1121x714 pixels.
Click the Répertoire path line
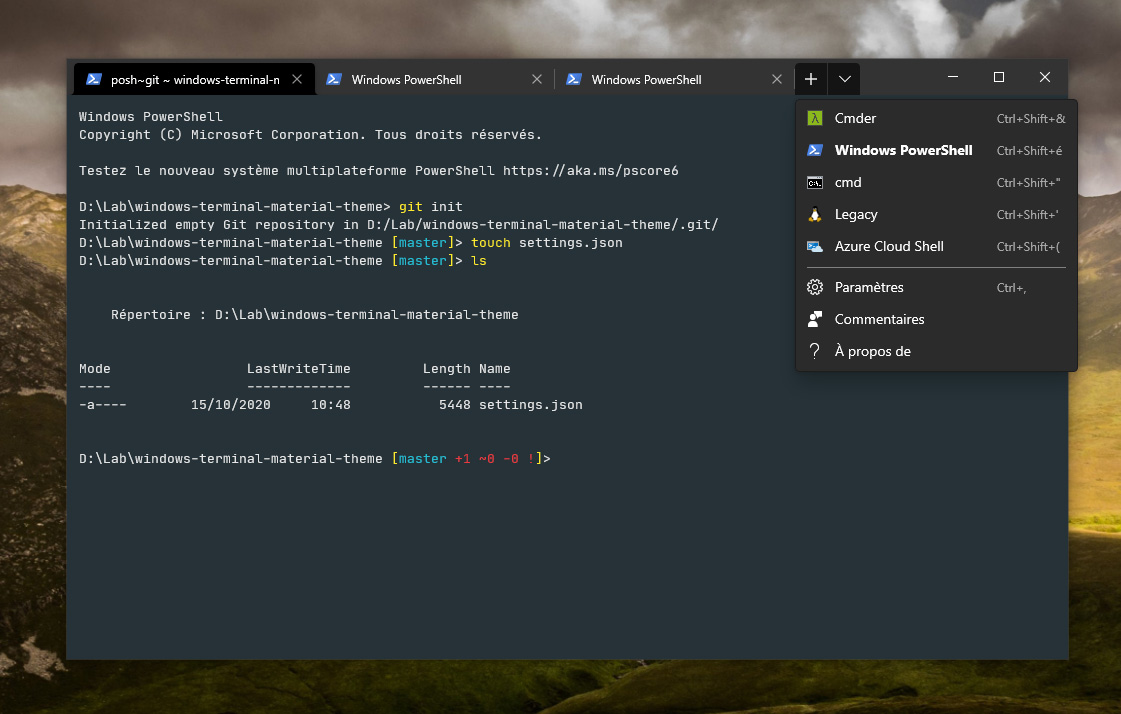[315, 314]
